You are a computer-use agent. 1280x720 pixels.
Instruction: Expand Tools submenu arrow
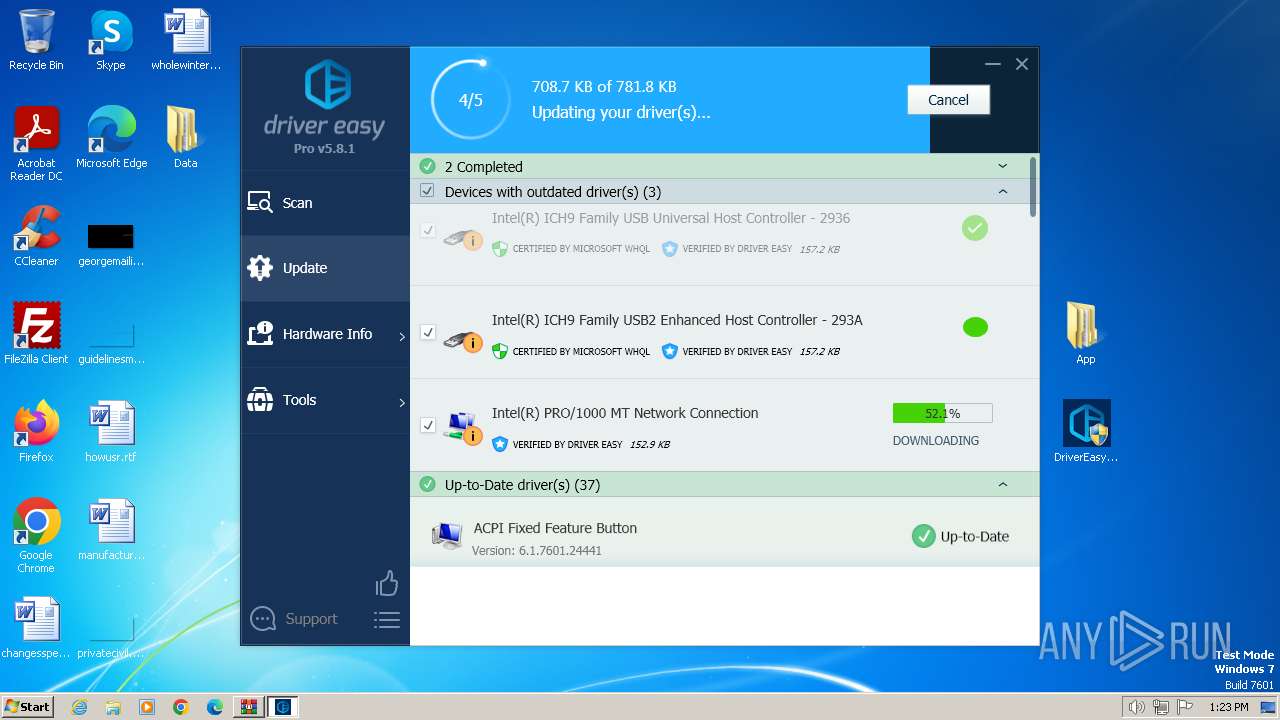(x=402, y=403)
